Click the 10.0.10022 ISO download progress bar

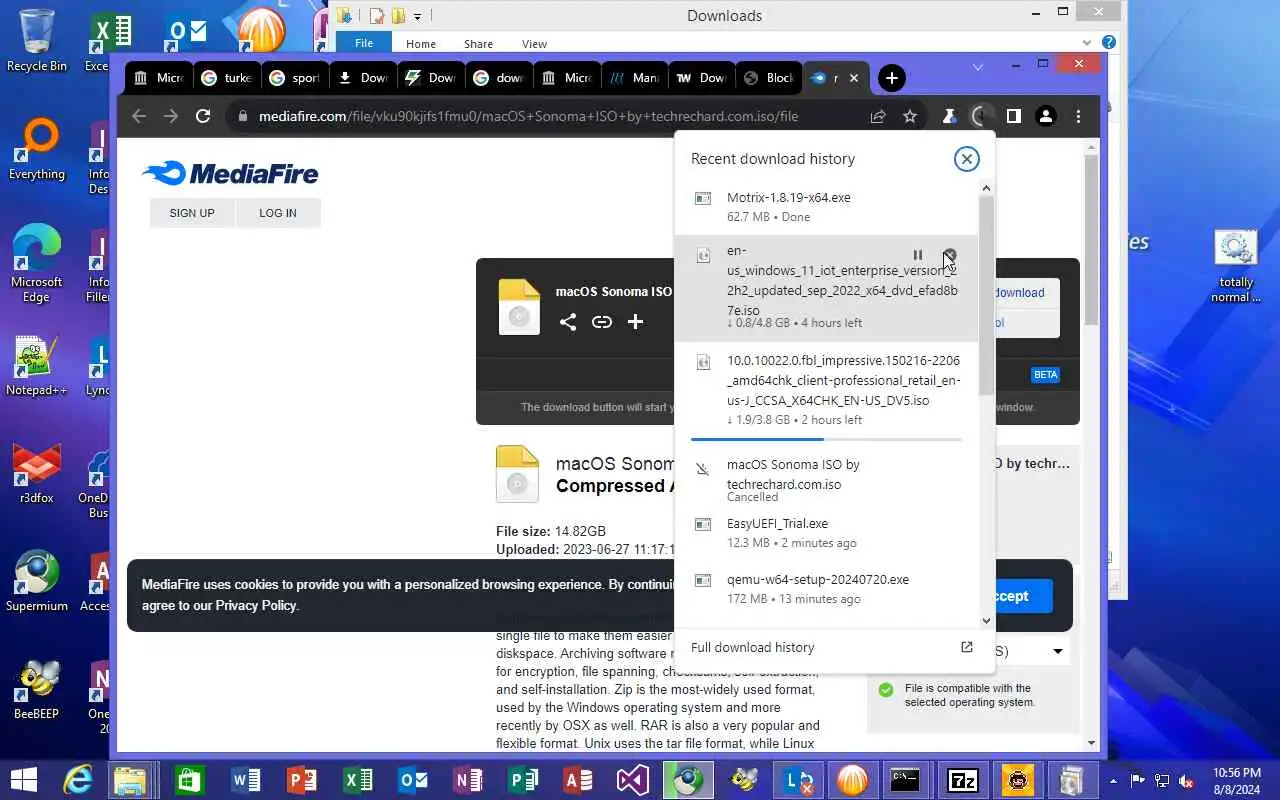826,439
